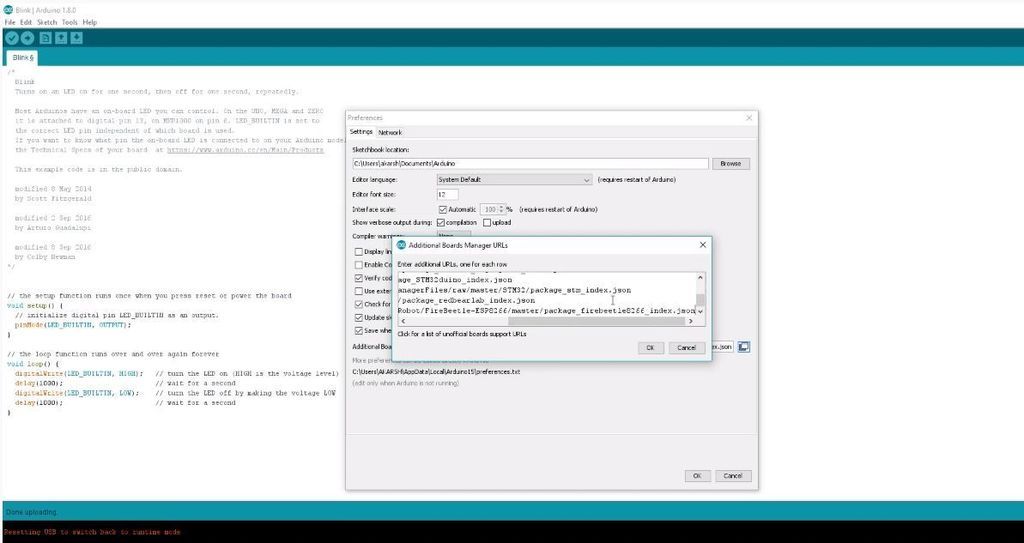Close the Preferences window

point(749,118)
